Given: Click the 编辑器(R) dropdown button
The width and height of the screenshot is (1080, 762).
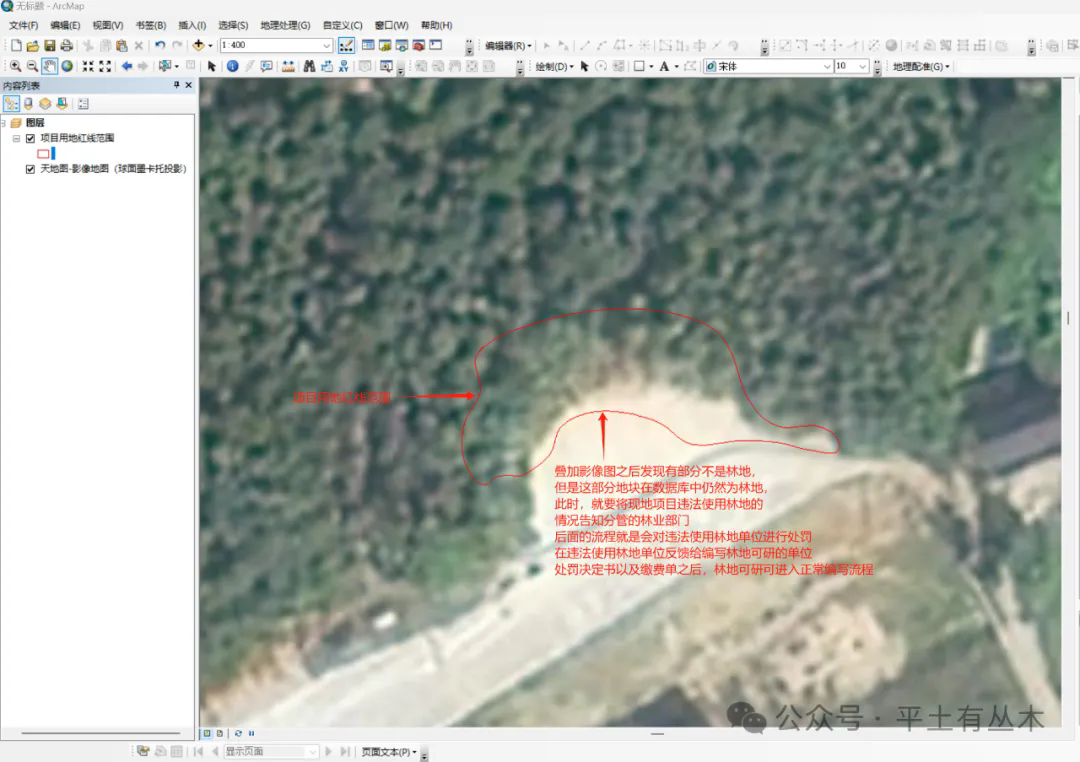Looking at the screenshot, I should 509,45.
